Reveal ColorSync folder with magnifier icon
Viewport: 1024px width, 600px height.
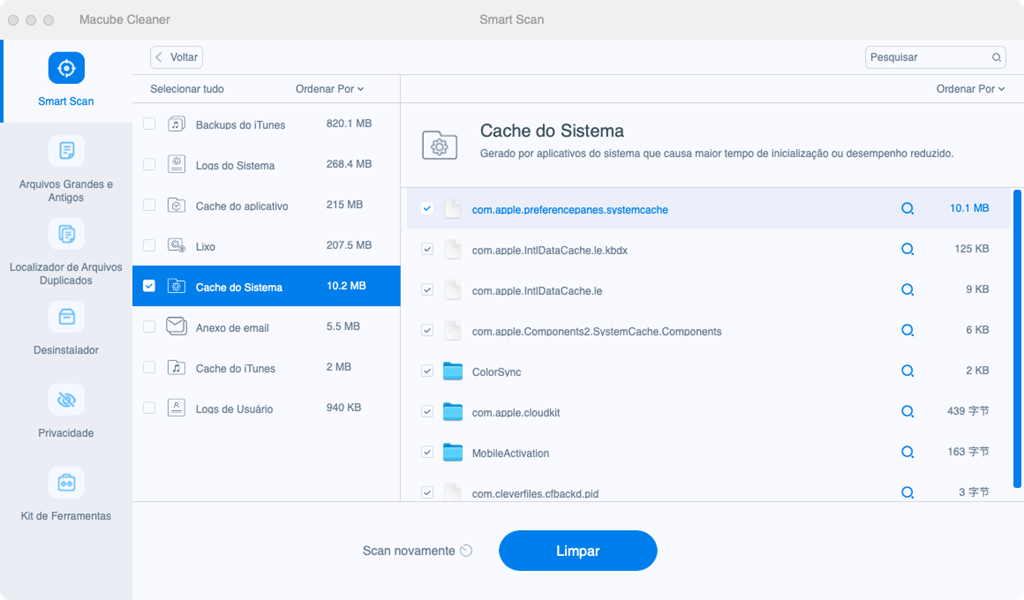(x=907, y=370)
